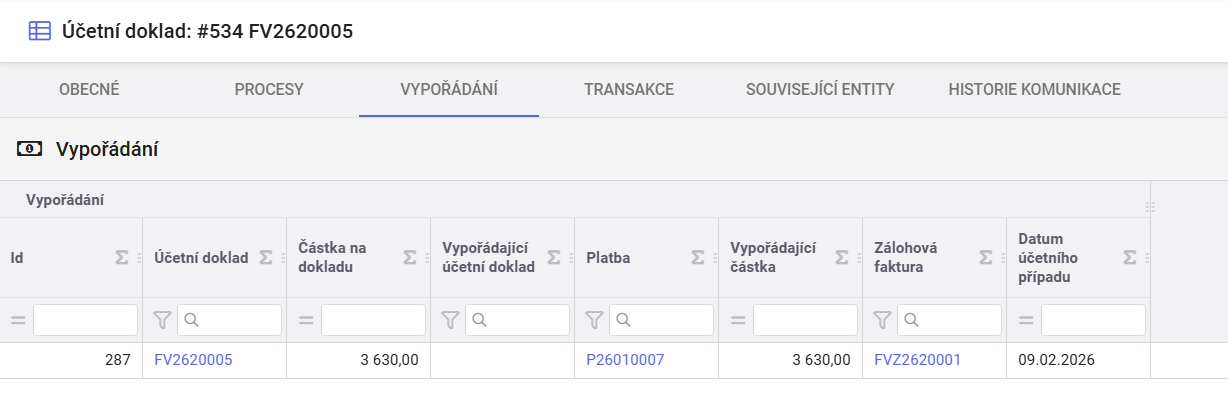Open the payment link P26010007

[625, 360]
